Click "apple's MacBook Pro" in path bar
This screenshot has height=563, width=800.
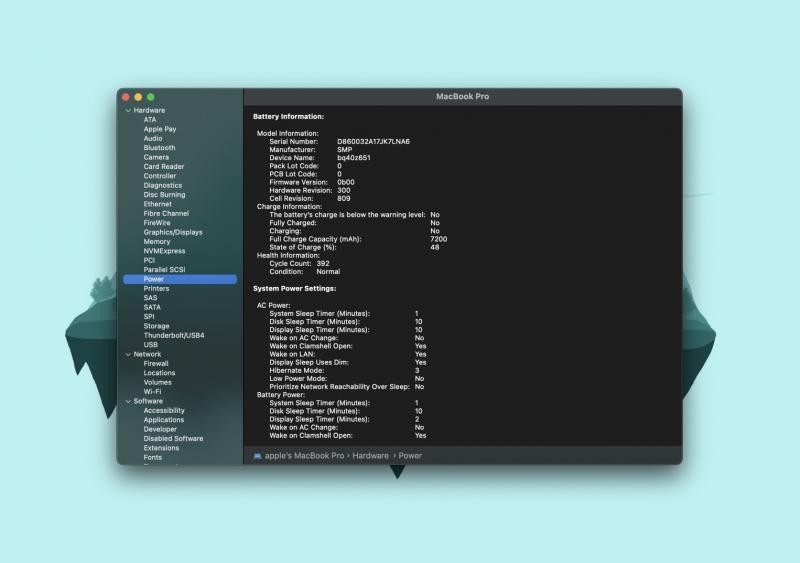click(x=304, y=456)
